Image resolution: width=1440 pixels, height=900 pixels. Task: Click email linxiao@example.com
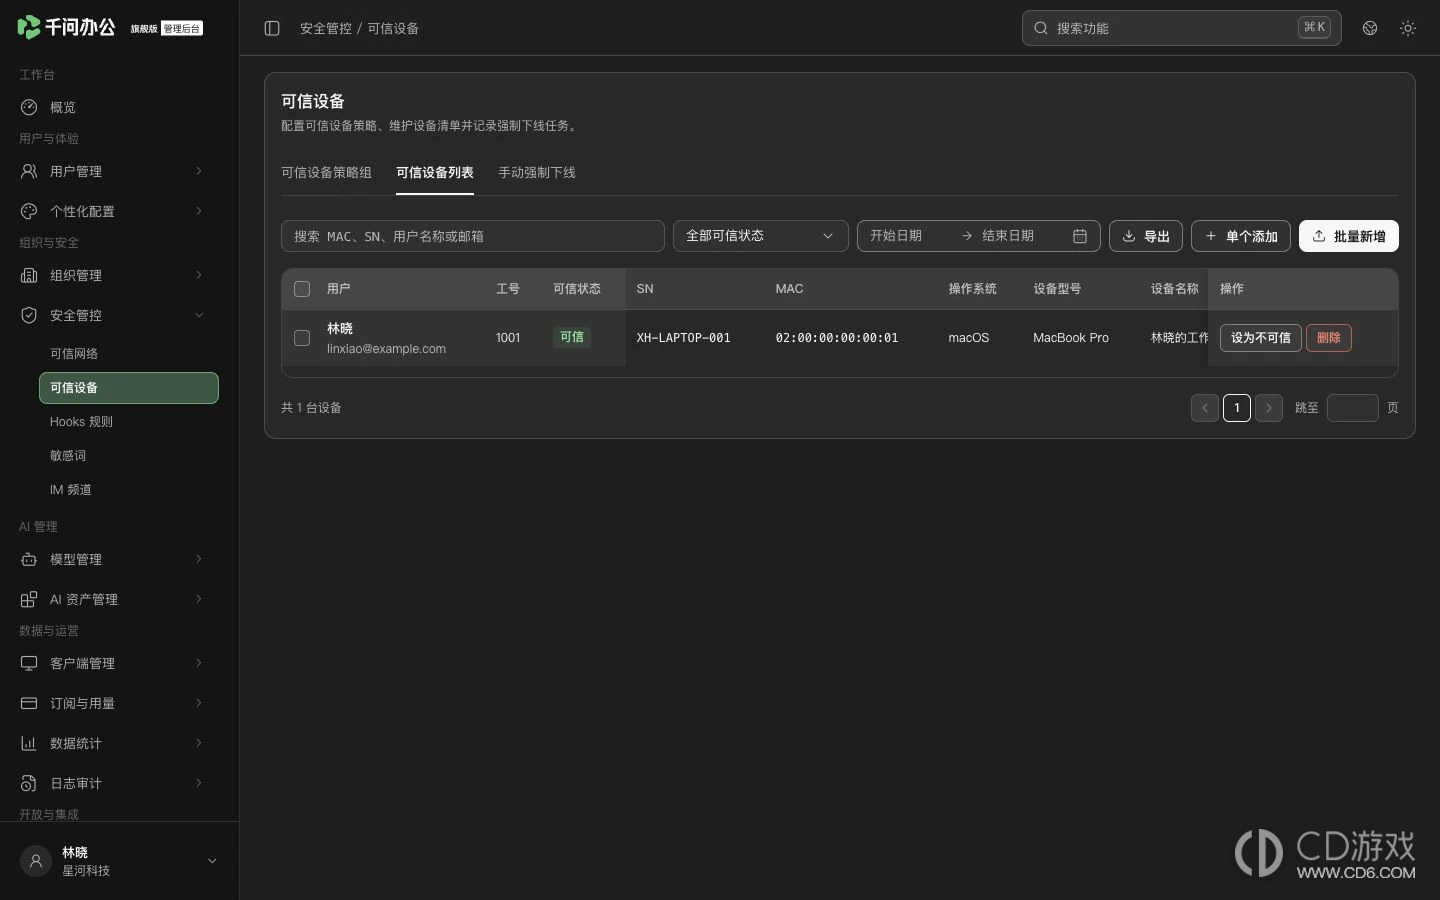coord(386,349)
